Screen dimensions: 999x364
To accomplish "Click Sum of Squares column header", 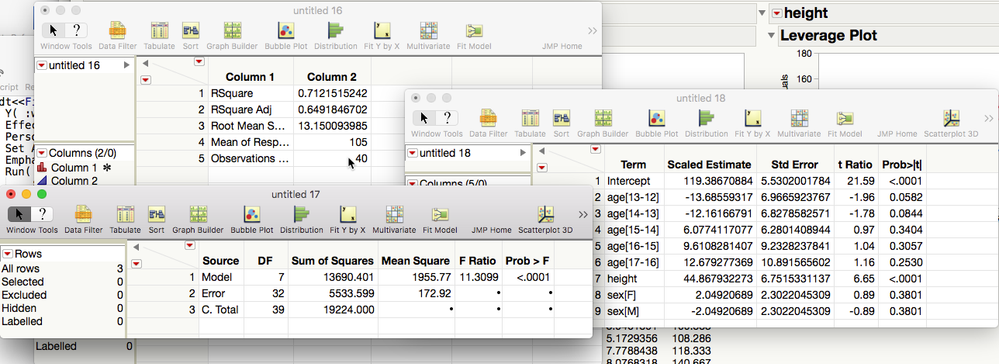I will point(333,261).
